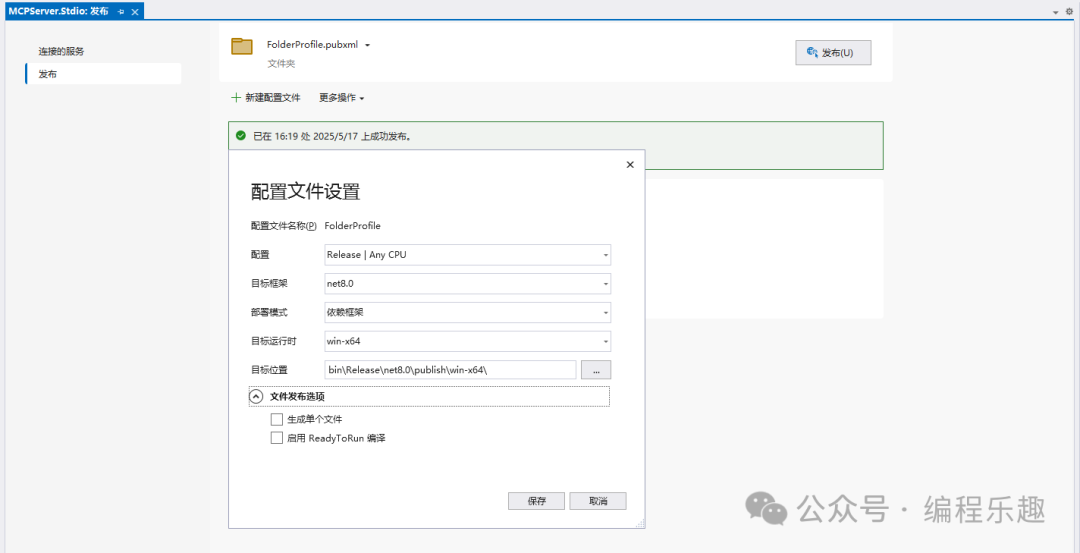Close the MCPServer.Stdio publish tab
The height and width of the screenshot is (553, 1080).
(134, 12)
